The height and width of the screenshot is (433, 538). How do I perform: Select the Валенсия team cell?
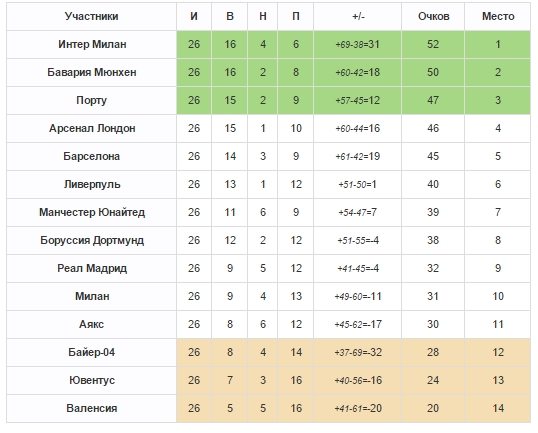pos(92,408)
